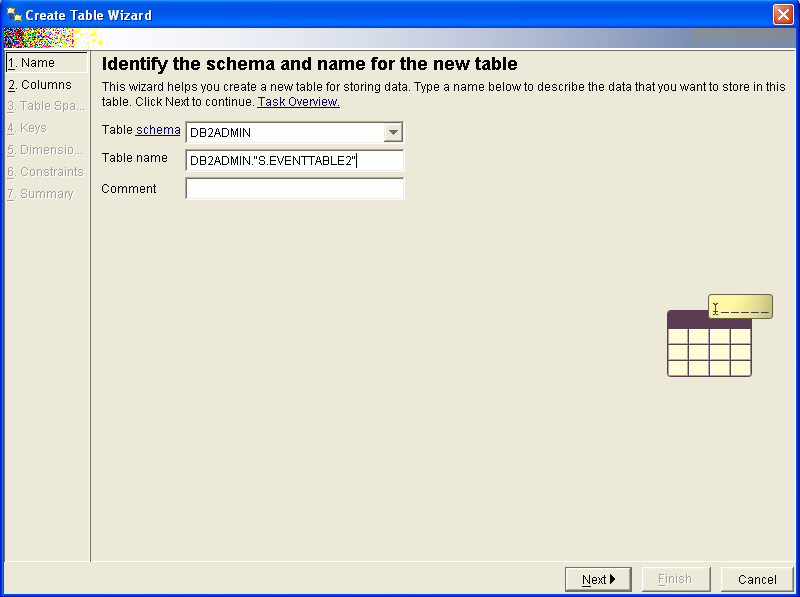The image size is (800, 597).
Task: Open the 5. Dimensio... step
Action: point(45,150)
